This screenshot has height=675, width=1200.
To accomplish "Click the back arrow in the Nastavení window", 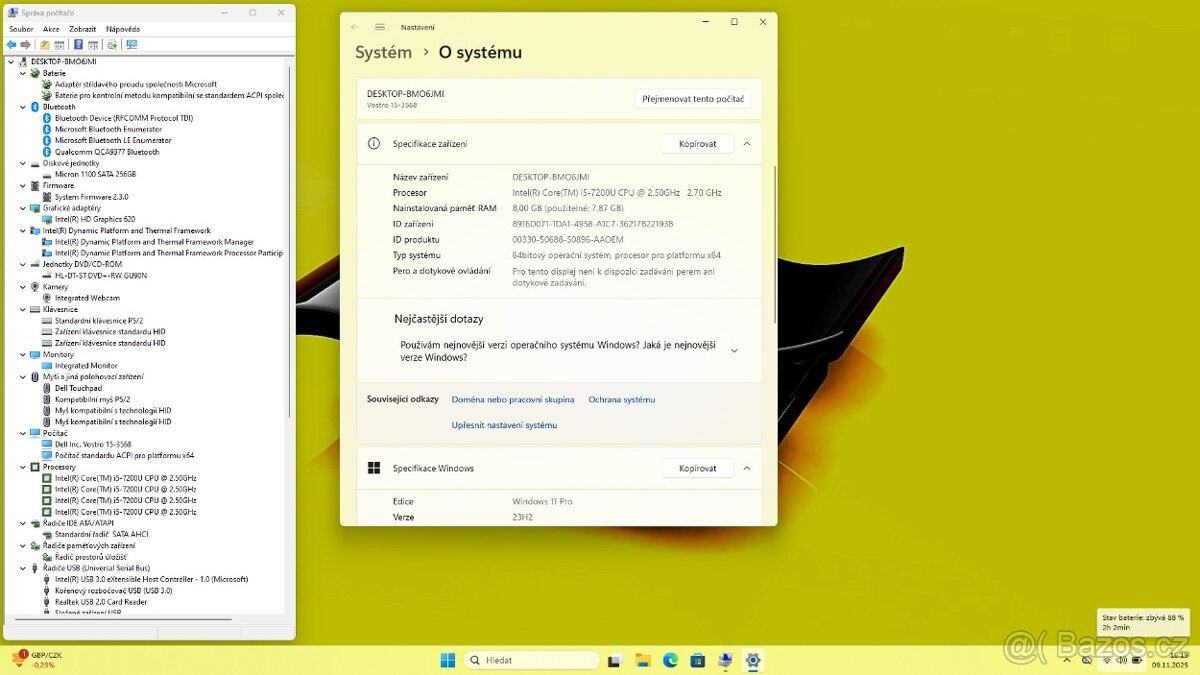I will [352, 27].
